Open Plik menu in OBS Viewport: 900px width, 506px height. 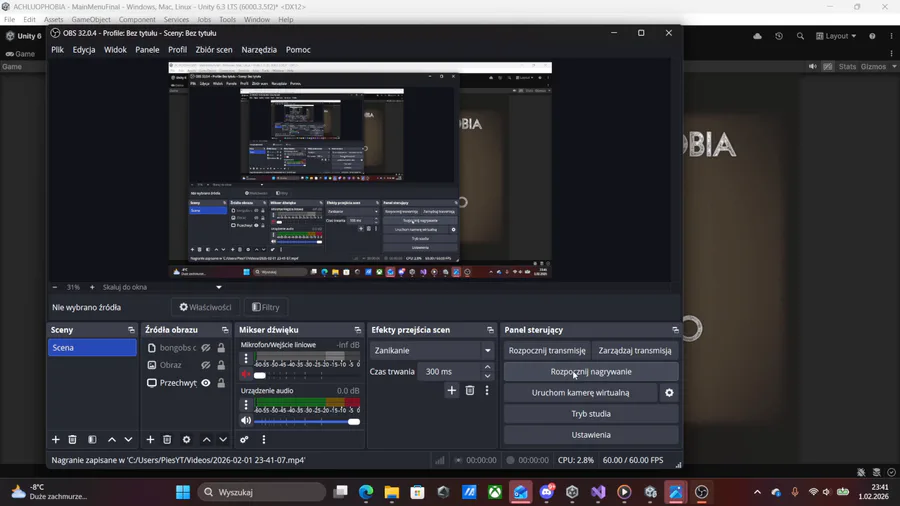(x=57, y=50)
